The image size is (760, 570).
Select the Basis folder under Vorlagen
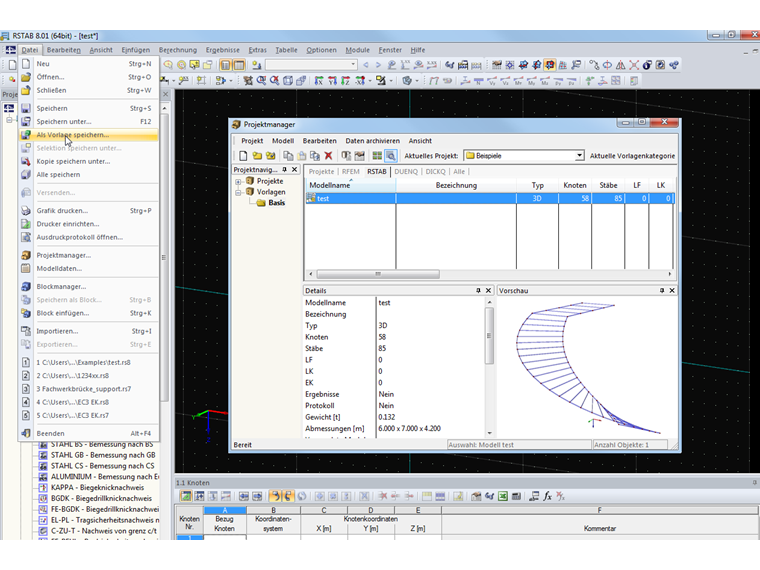[276, 203]
